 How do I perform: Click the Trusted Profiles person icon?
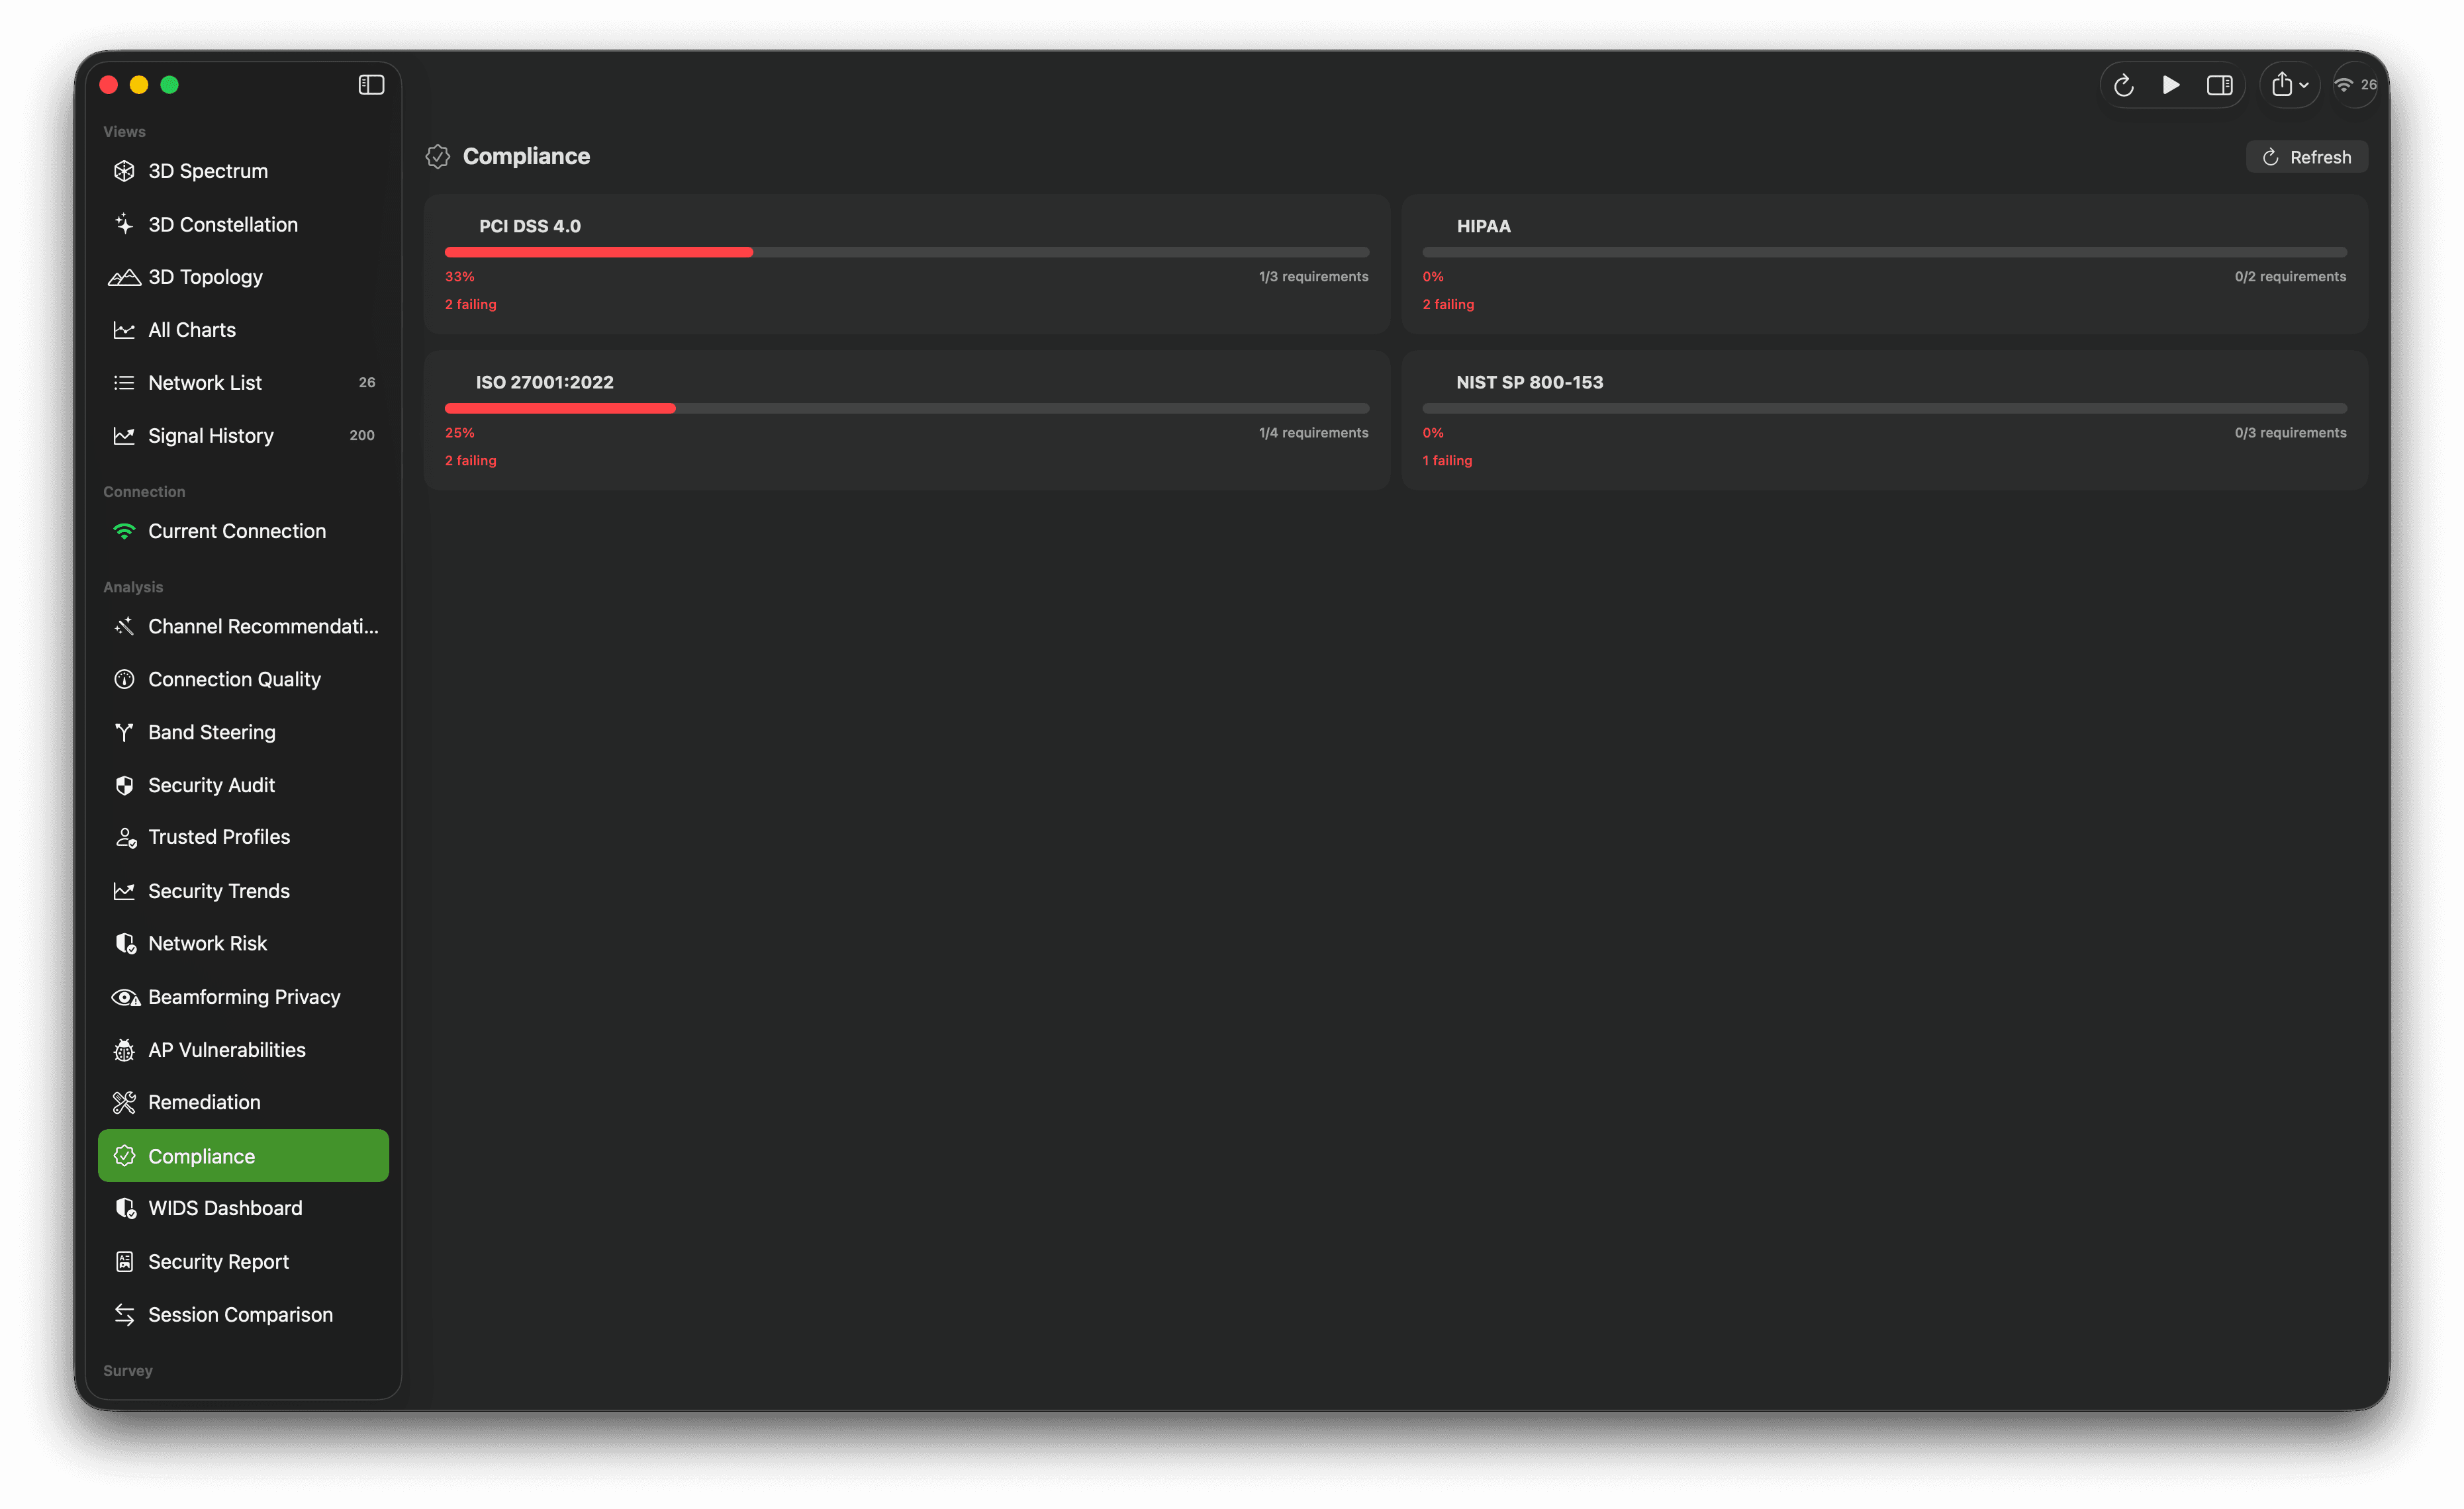[125, 838]
